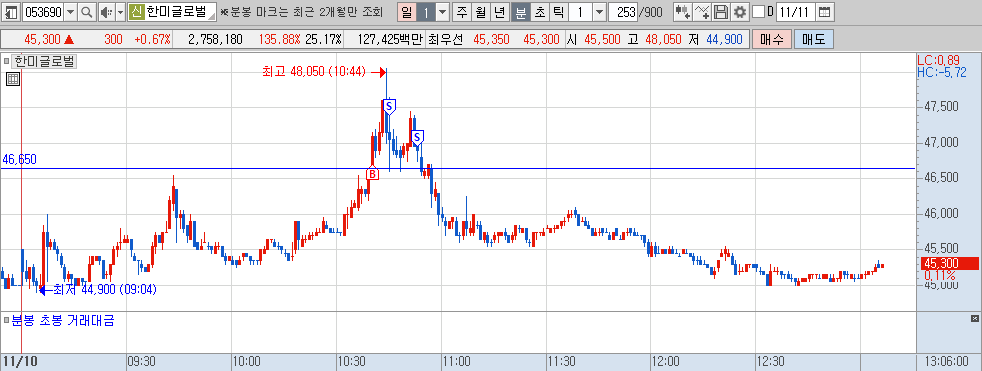This screenshot has width=982, height=371.
Task: Click the floppy disk save icon
Action: [x=721, y=12]
